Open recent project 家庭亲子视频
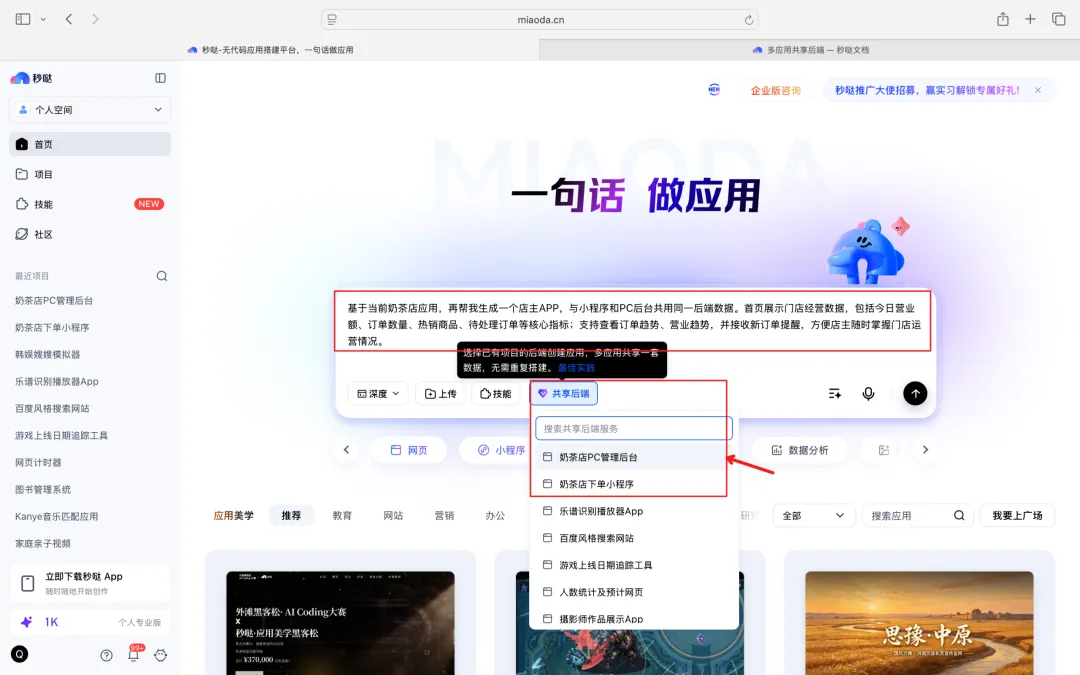The image size is (1080, 675). point(43,543)
